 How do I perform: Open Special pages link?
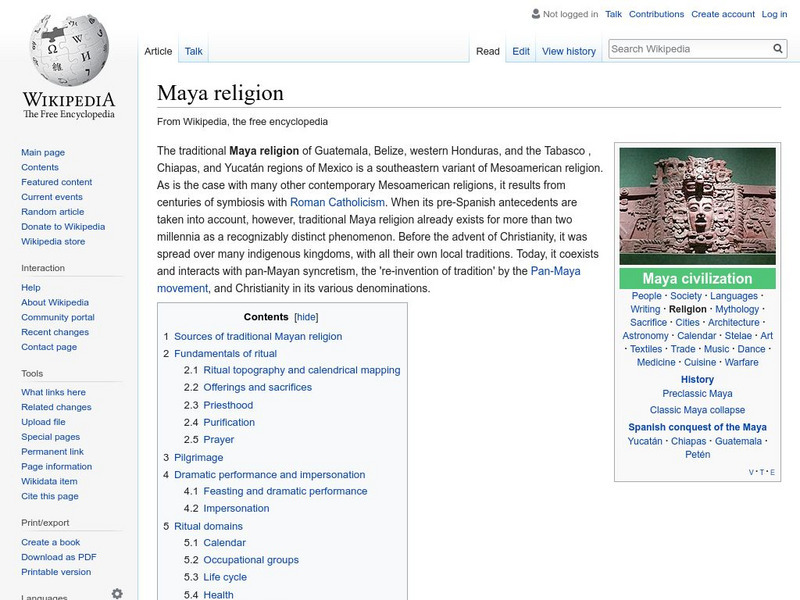click(x=51, y=436)
